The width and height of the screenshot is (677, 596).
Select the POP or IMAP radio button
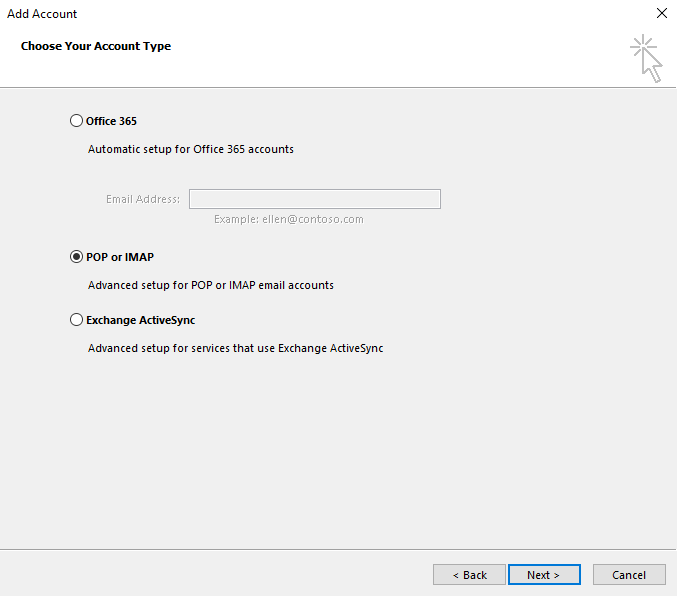click(76, 257)
